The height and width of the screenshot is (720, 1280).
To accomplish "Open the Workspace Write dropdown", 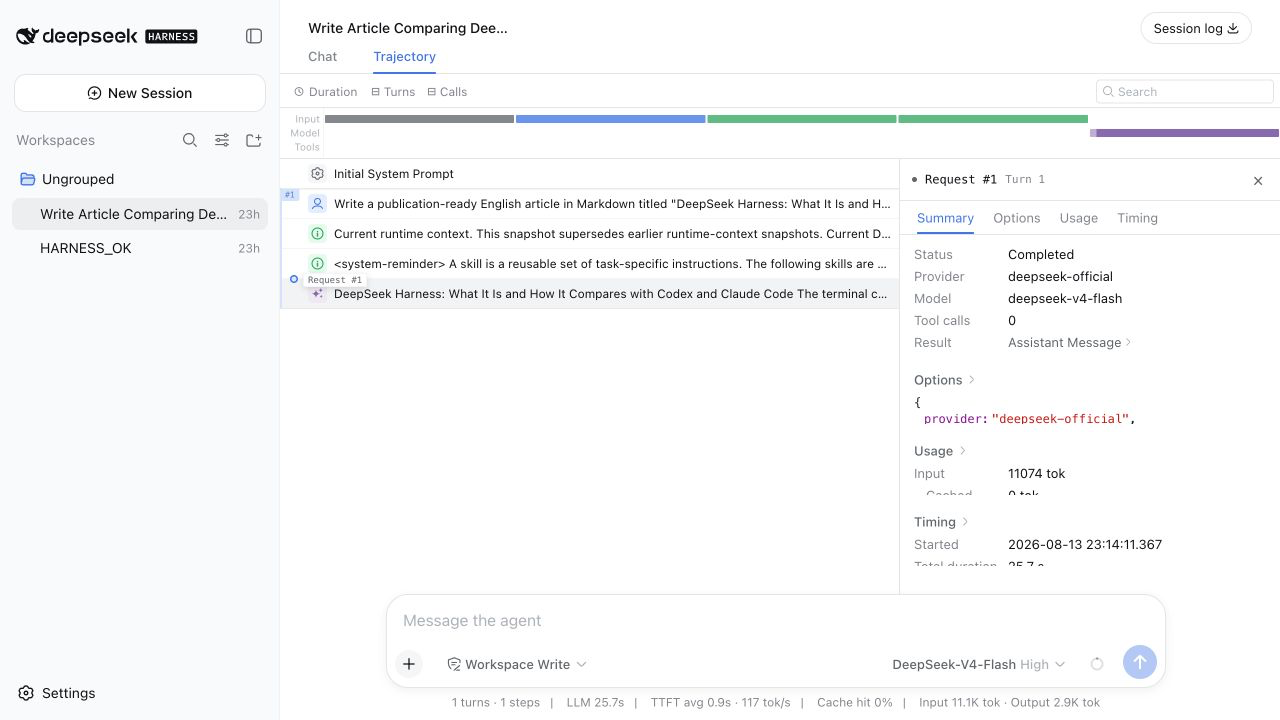I will (517, 664).
